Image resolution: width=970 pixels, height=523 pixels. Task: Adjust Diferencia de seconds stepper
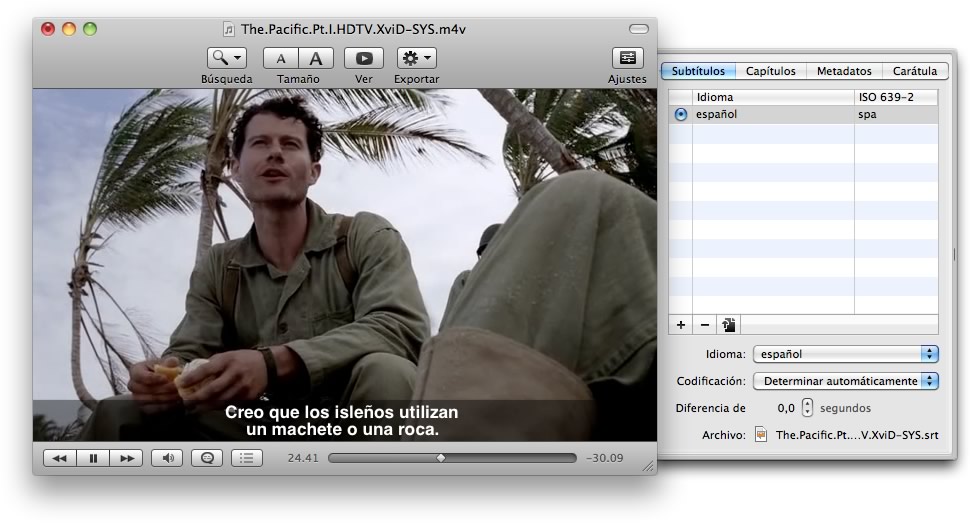(x=807, y=408)
